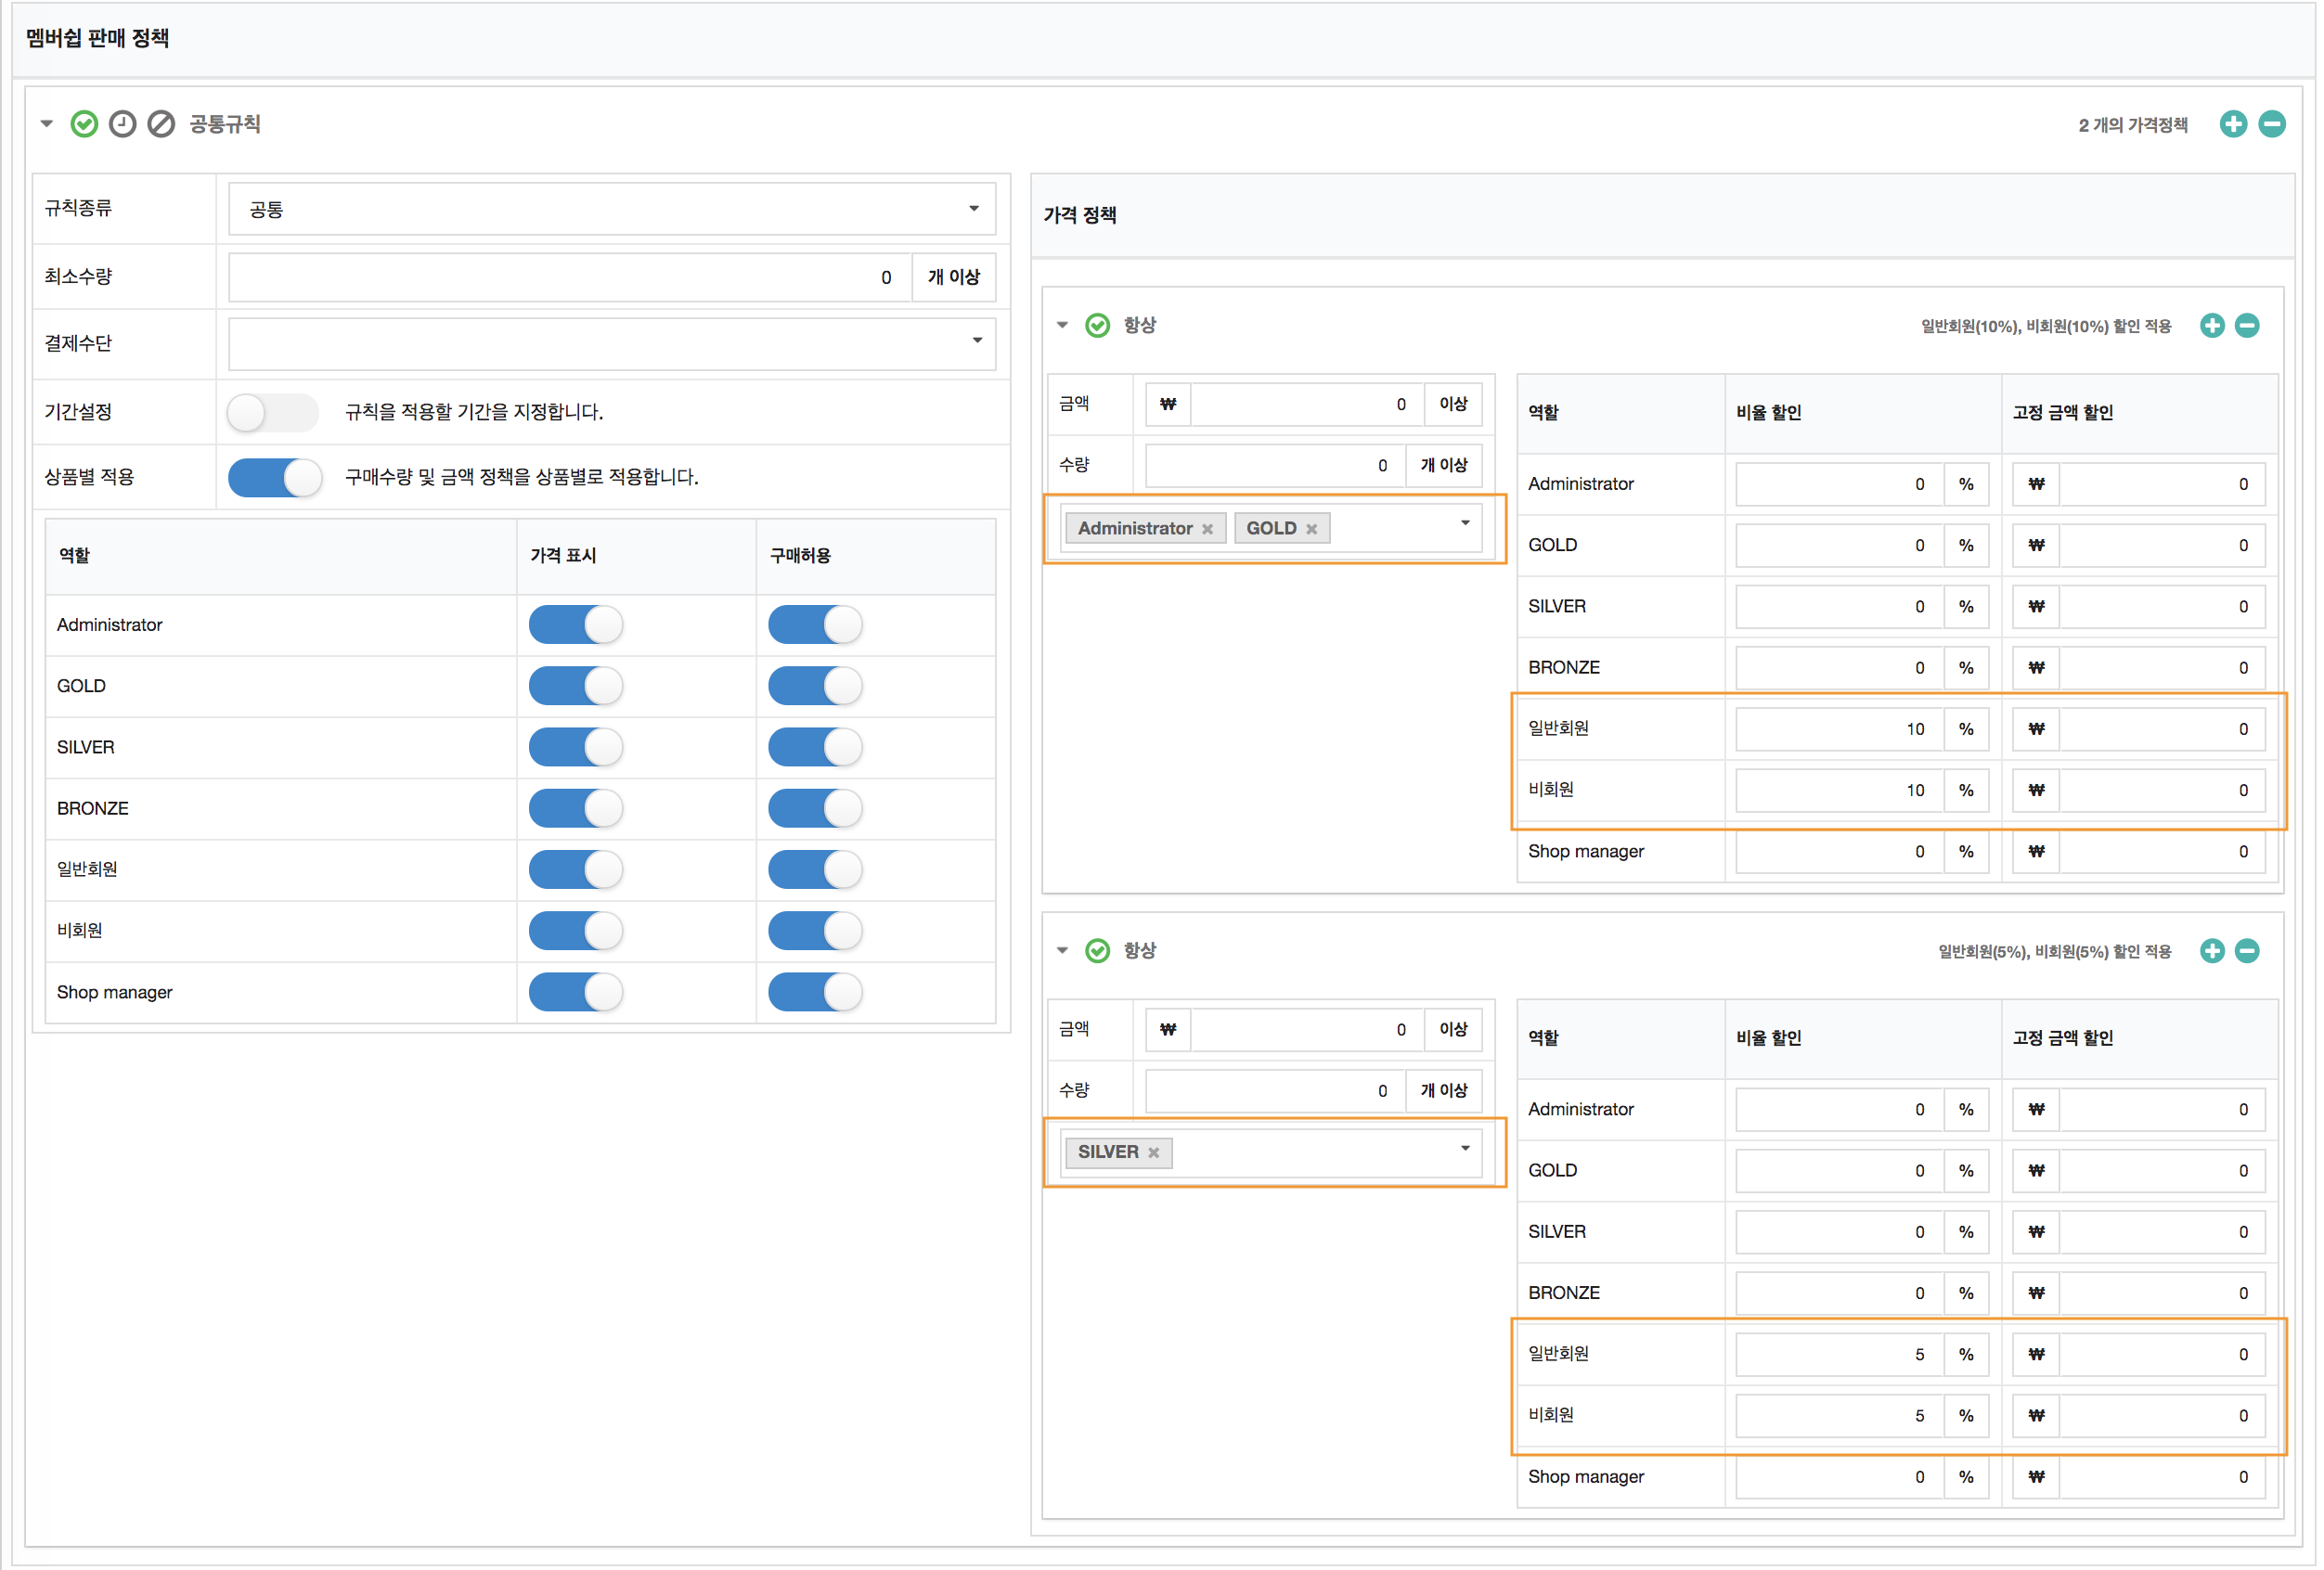Click the green check icon of the first 항상 policy
Image resolution: width=2324 pixels, height=1570 pixels.
tap(1098, 326)
